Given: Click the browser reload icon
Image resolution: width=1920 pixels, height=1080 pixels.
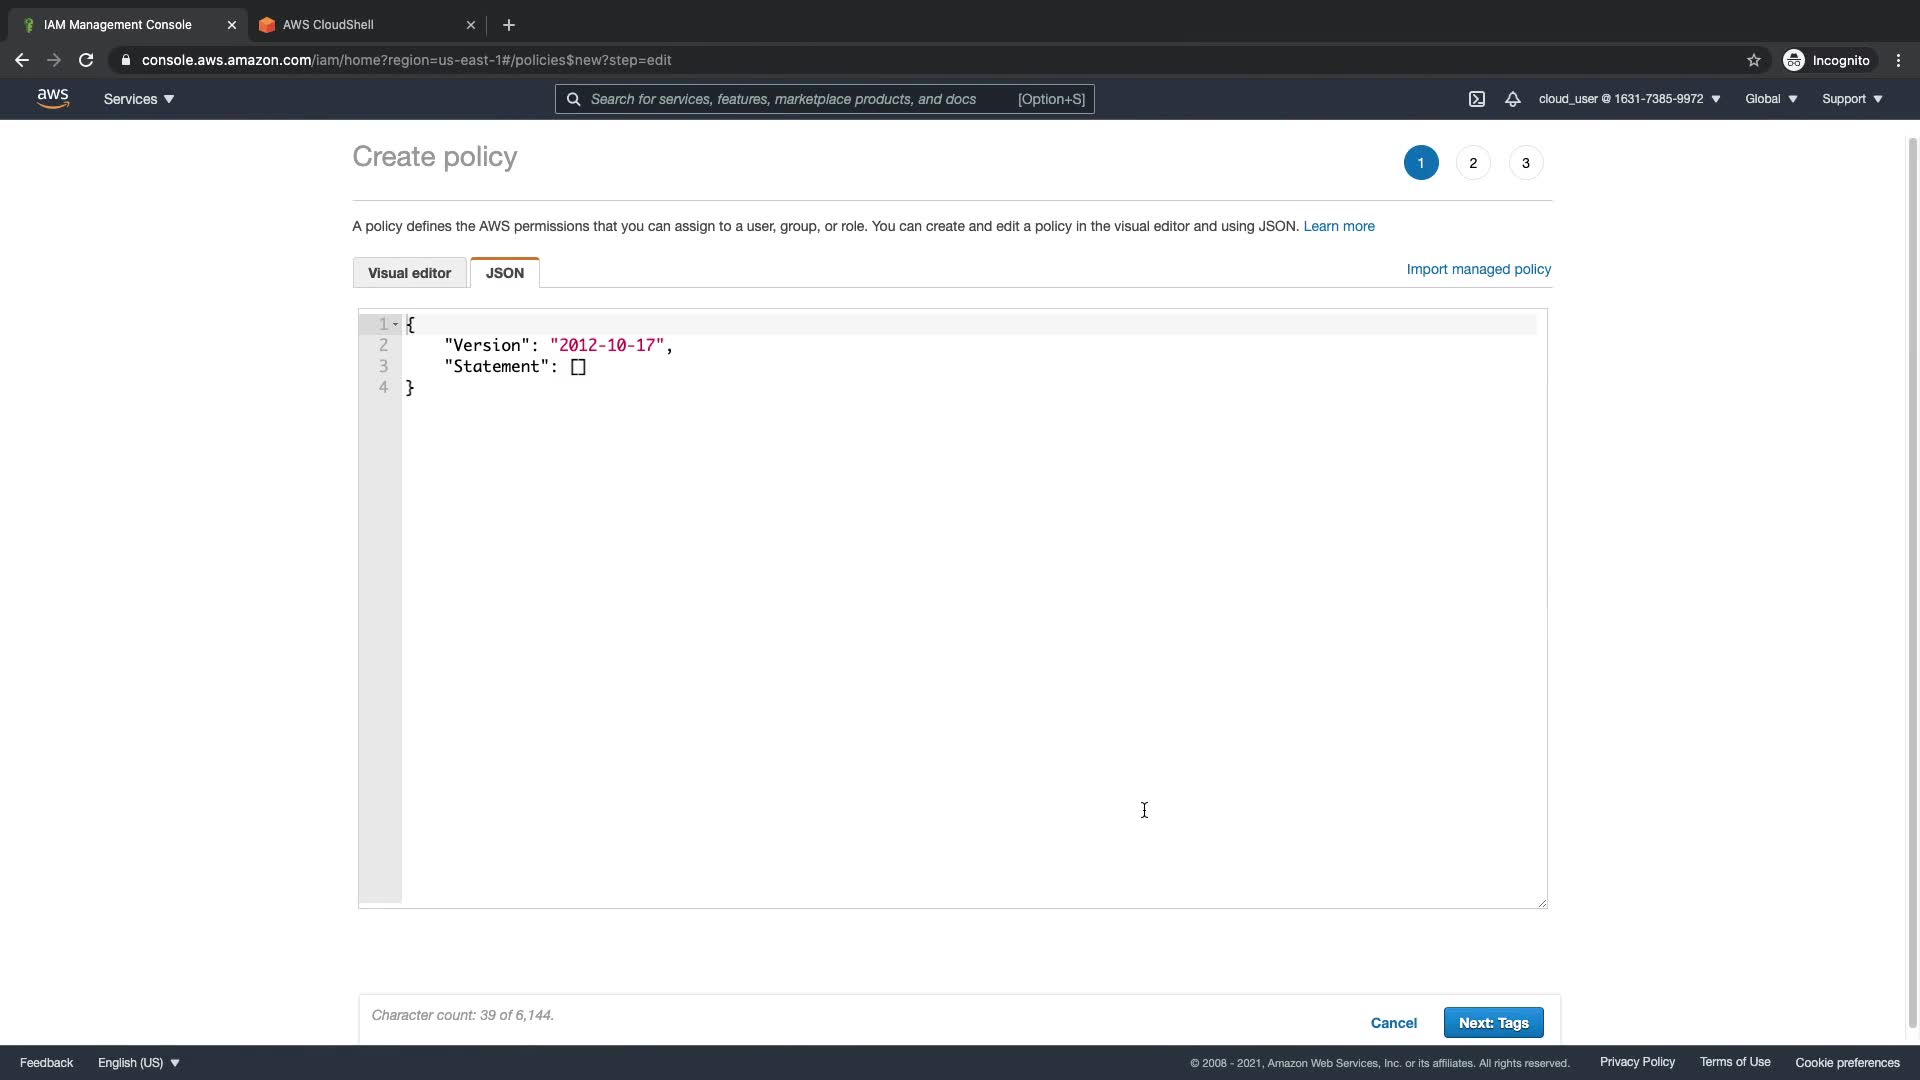Looking at the screenshot, I should (86, 60).
